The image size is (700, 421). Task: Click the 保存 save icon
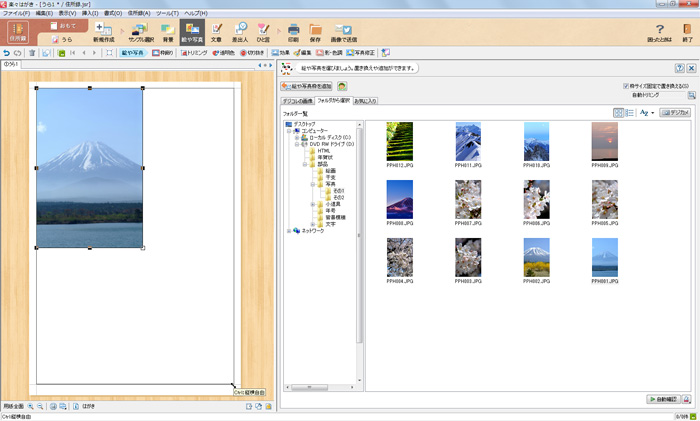click(x=315, y=32)
